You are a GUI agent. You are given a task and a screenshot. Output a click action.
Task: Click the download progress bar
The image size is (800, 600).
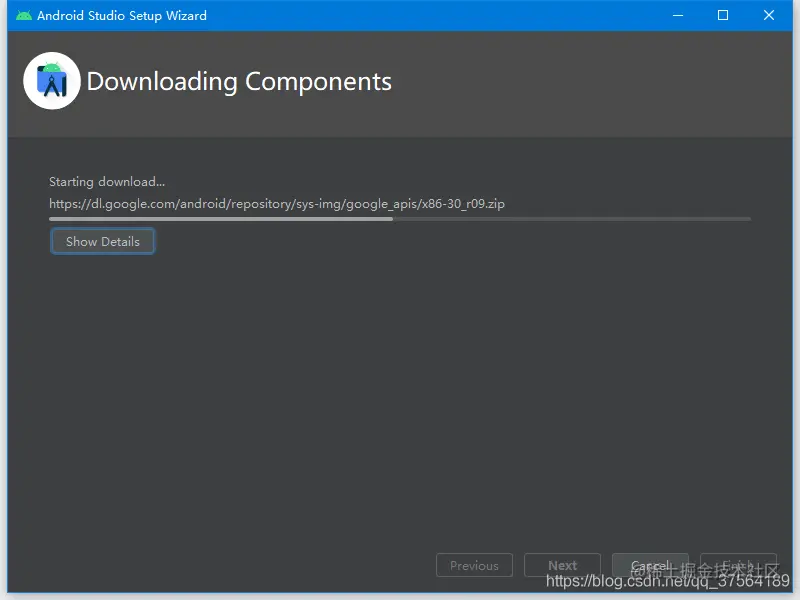[x=399, y=219]
